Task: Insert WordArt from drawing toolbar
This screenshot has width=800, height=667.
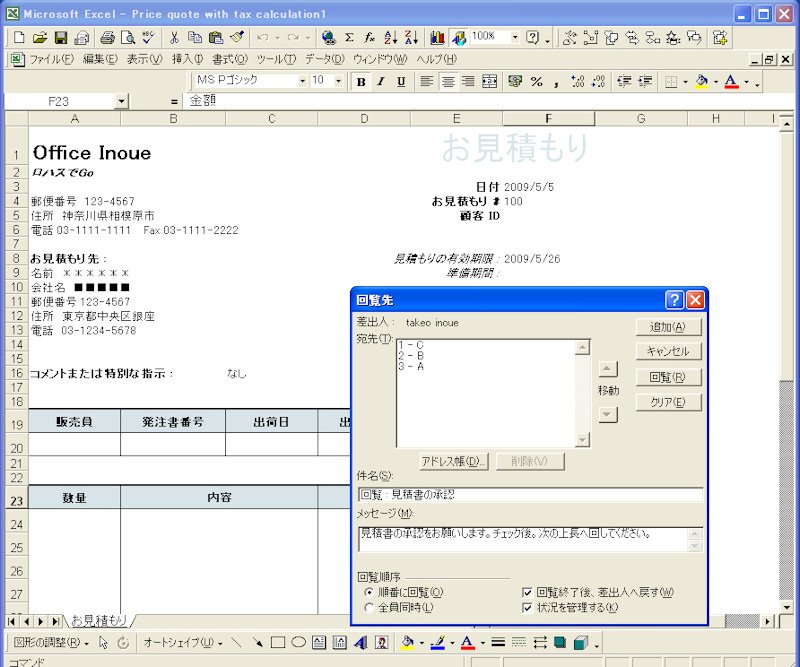Action: pos(360,643)
